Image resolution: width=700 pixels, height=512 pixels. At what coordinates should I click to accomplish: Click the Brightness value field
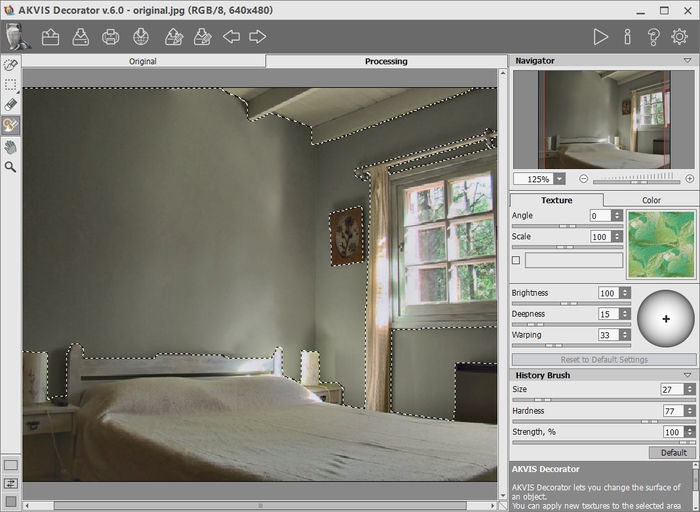tap(608, 293)
